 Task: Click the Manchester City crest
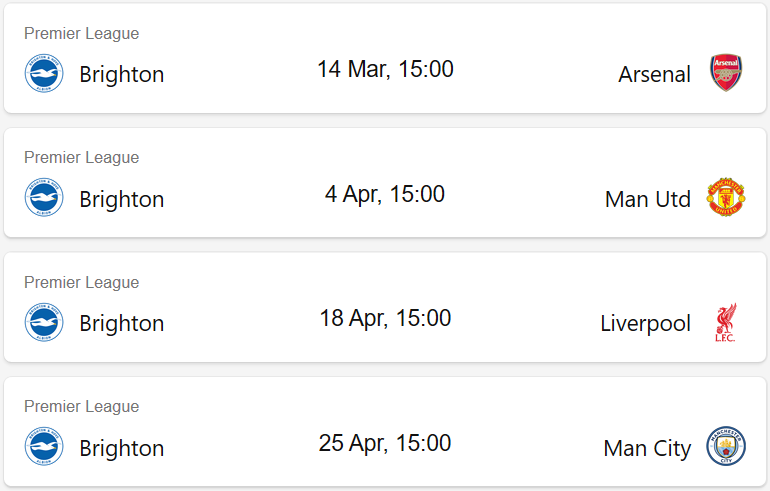pyautogui.click(x=726, y=446)
